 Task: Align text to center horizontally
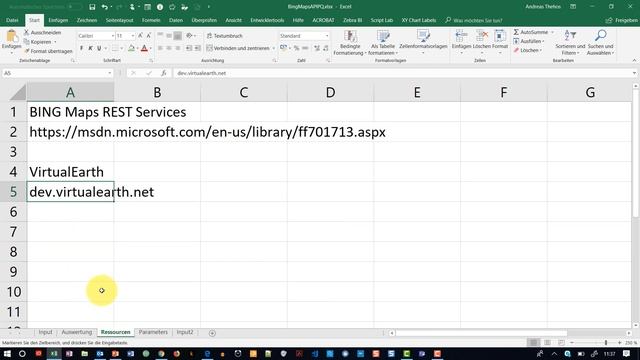coord(169,48)
